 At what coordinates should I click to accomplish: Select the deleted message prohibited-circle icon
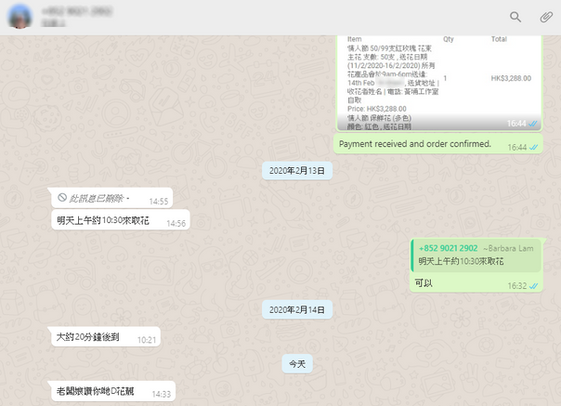point(62,197)
